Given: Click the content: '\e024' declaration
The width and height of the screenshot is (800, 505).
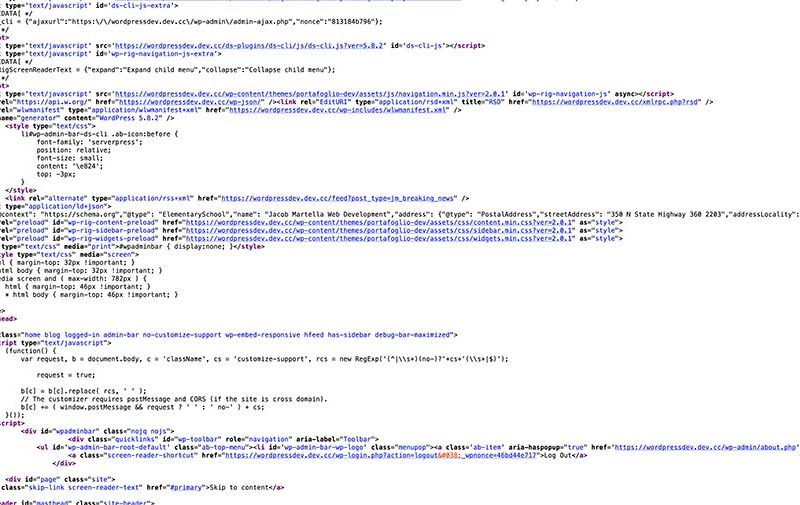Looking at the screenshot, I should [70, 166].
